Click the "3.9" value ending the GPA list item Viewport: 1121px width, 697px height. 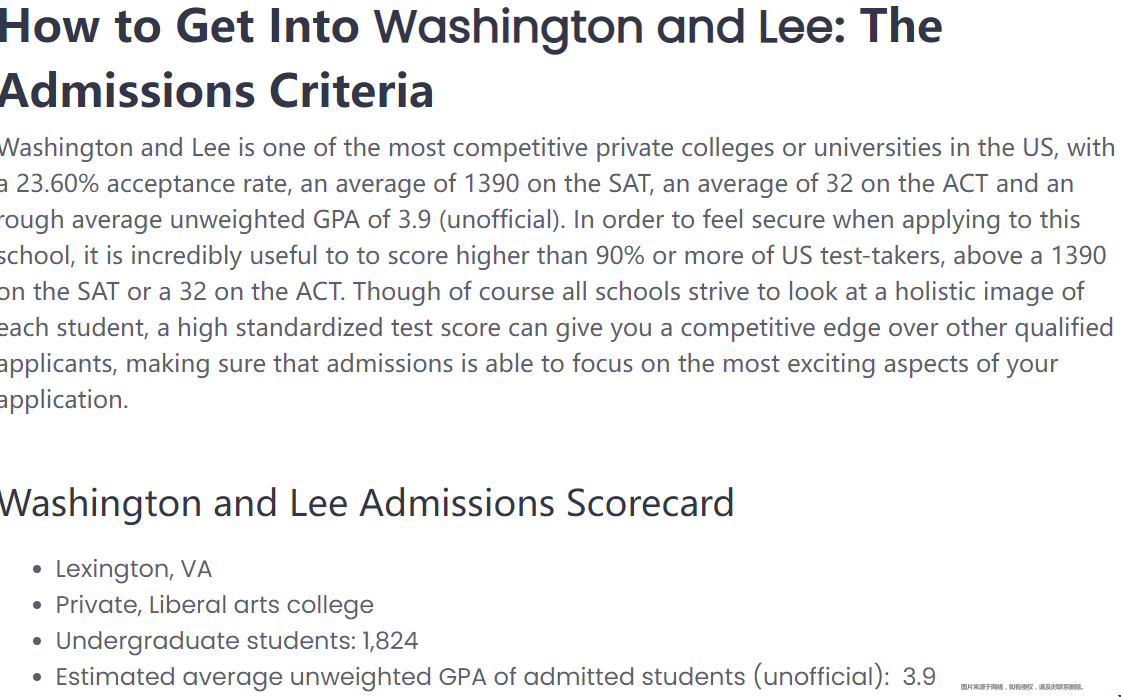[x=919, y=677]
